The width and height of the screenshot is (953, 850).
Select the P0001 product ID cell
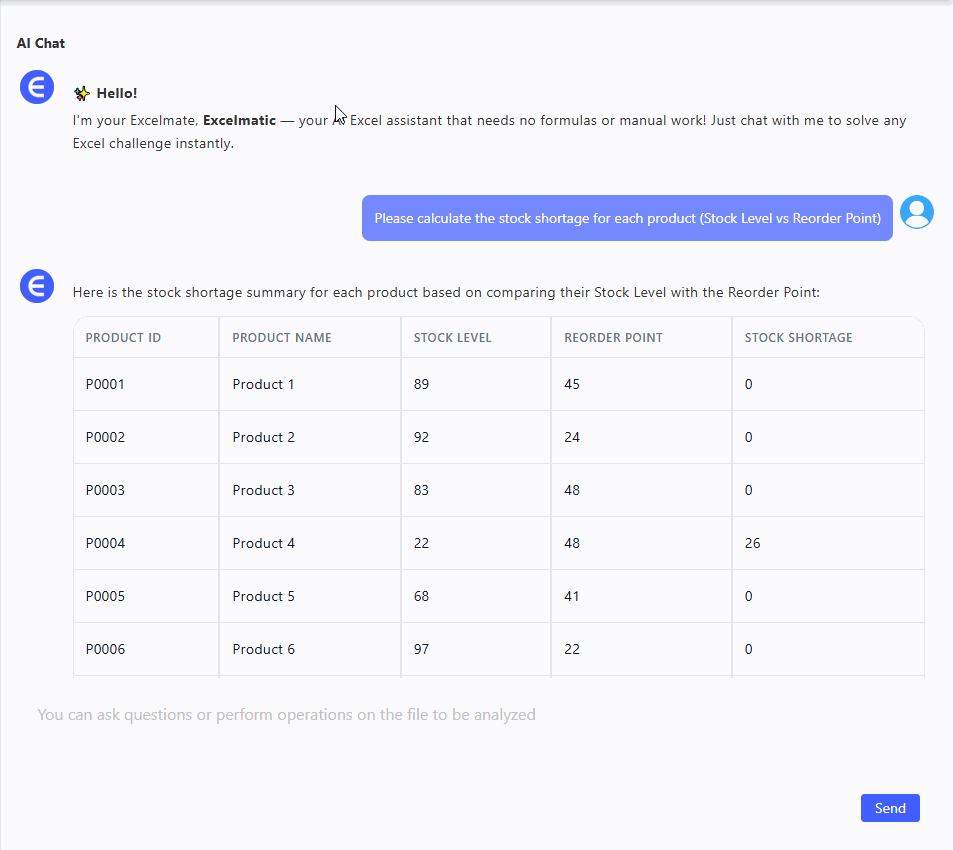click(105, 384)
